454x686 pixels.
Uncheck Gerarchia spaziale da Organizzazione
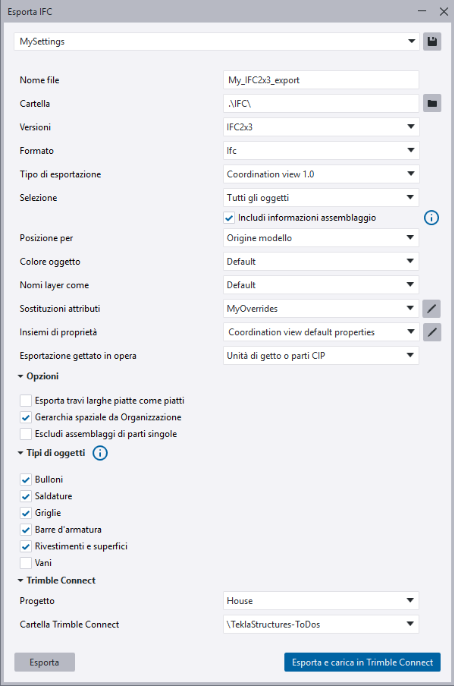click(x=26, y=417)
